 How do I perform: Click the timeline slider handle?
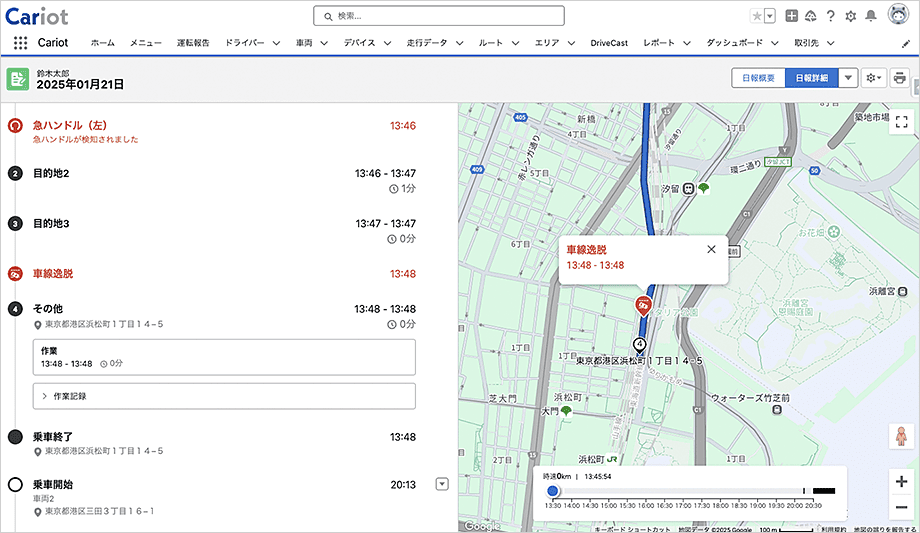point(553,491)
